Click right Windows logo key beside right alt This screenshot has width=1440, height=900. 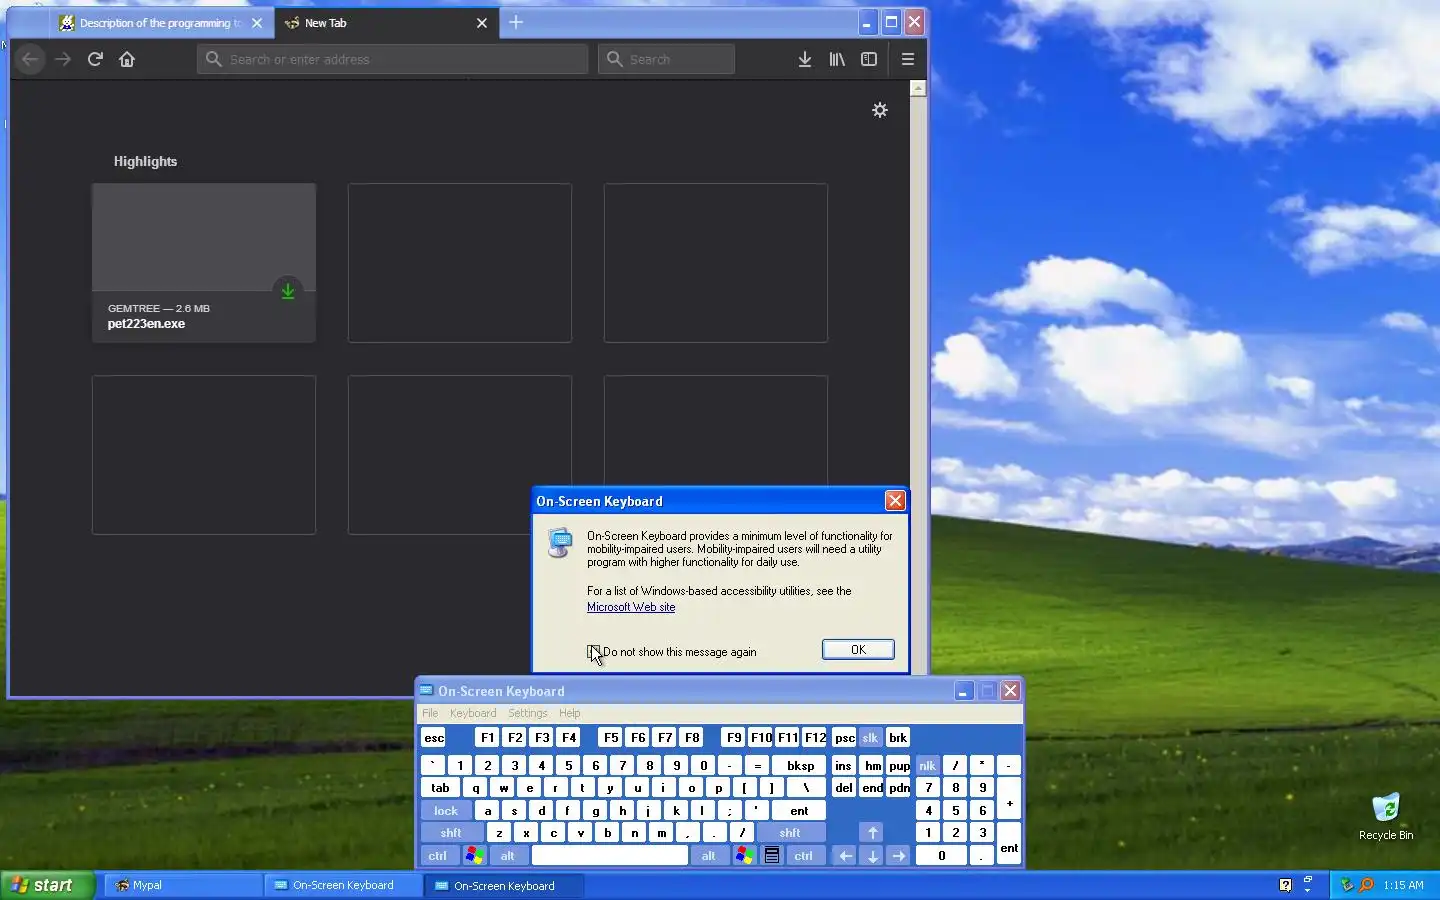click(744, 856)
